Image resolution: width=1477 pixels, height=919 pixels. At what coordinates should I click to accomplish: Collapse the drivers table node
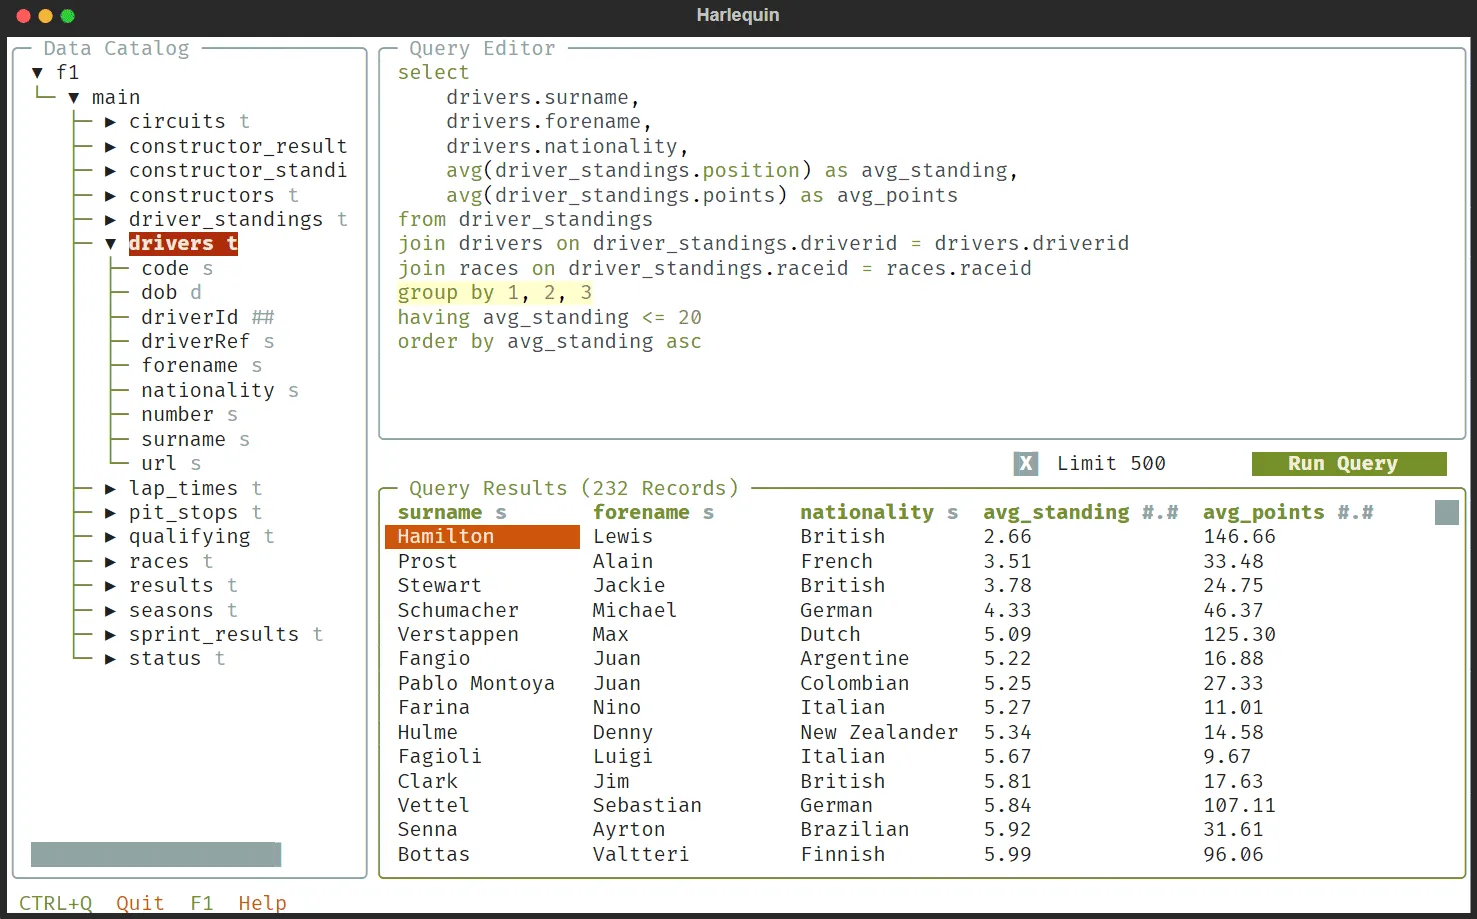coord(111,244)
